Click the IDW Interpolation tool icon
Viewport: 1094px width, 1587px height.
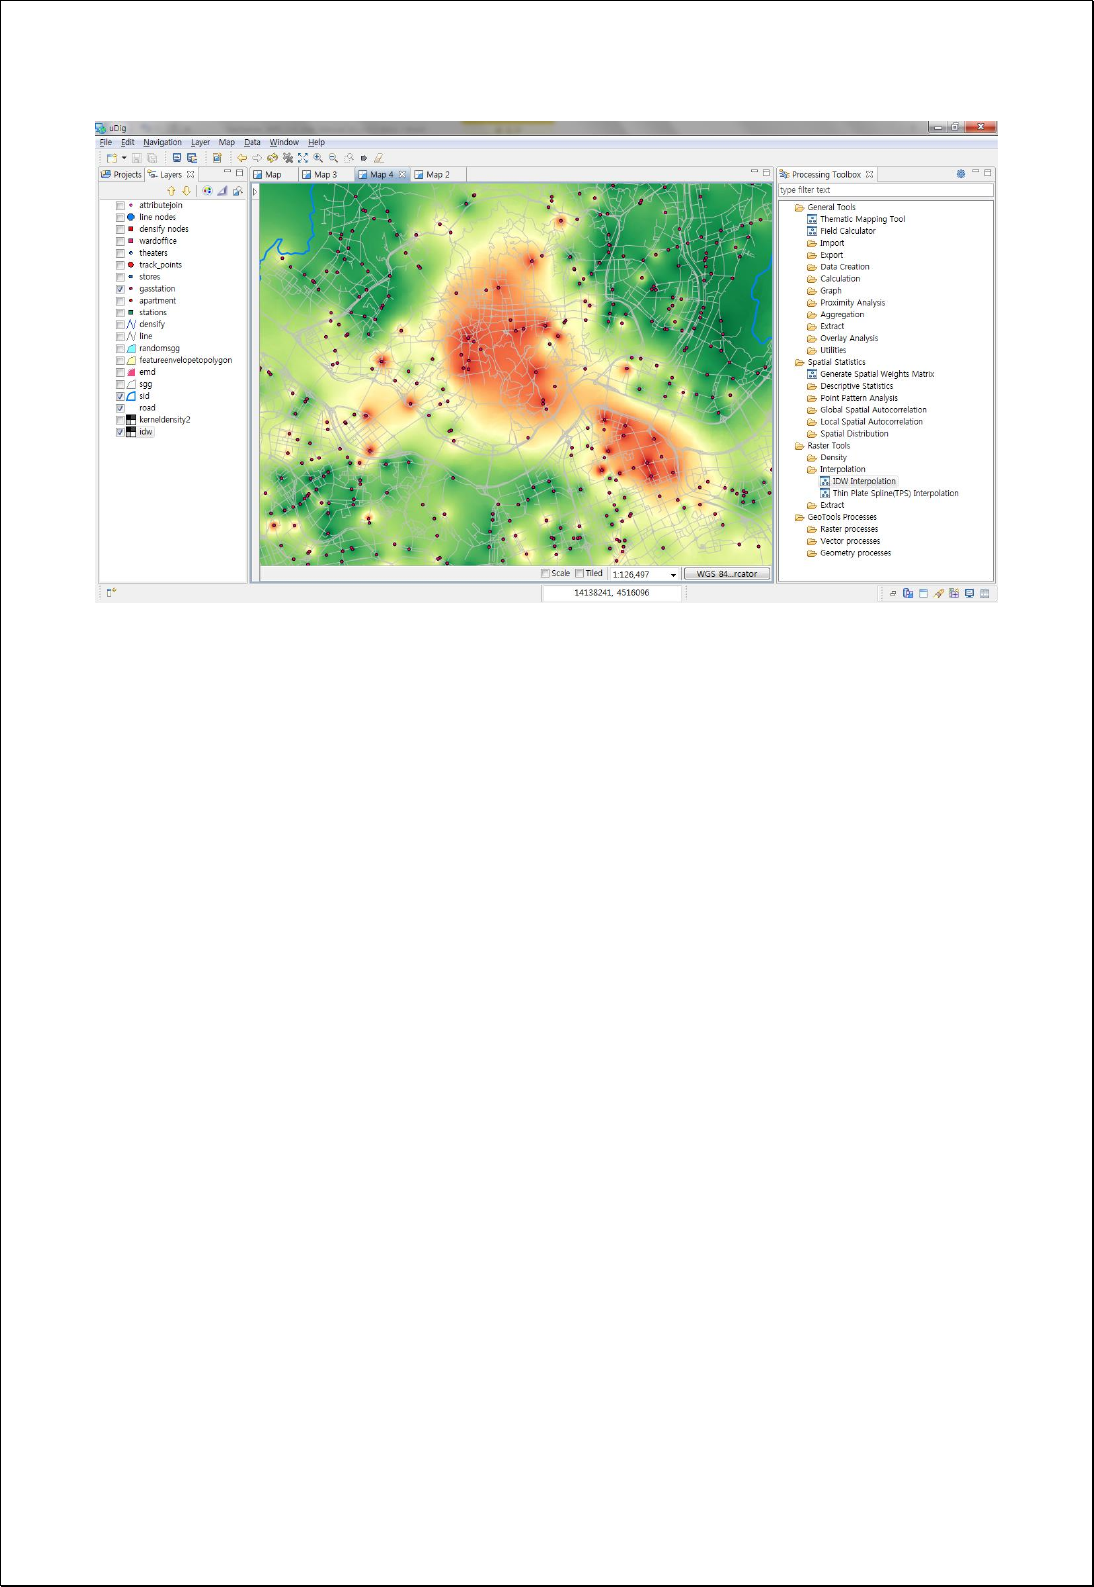[825, 481]
